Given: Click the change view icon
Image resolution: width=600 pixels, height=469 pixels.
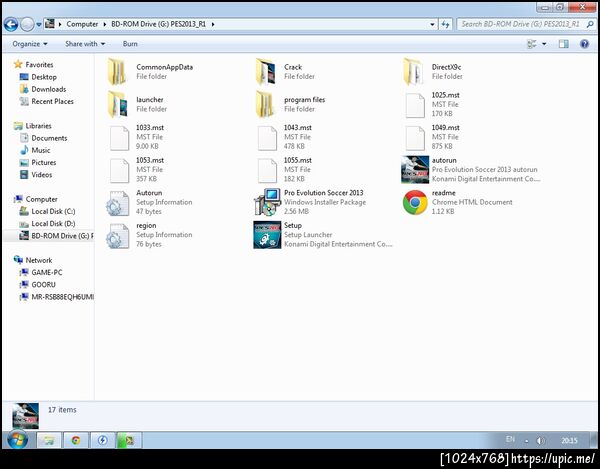Looking at the screenshot, I should (x=532, y=44).
